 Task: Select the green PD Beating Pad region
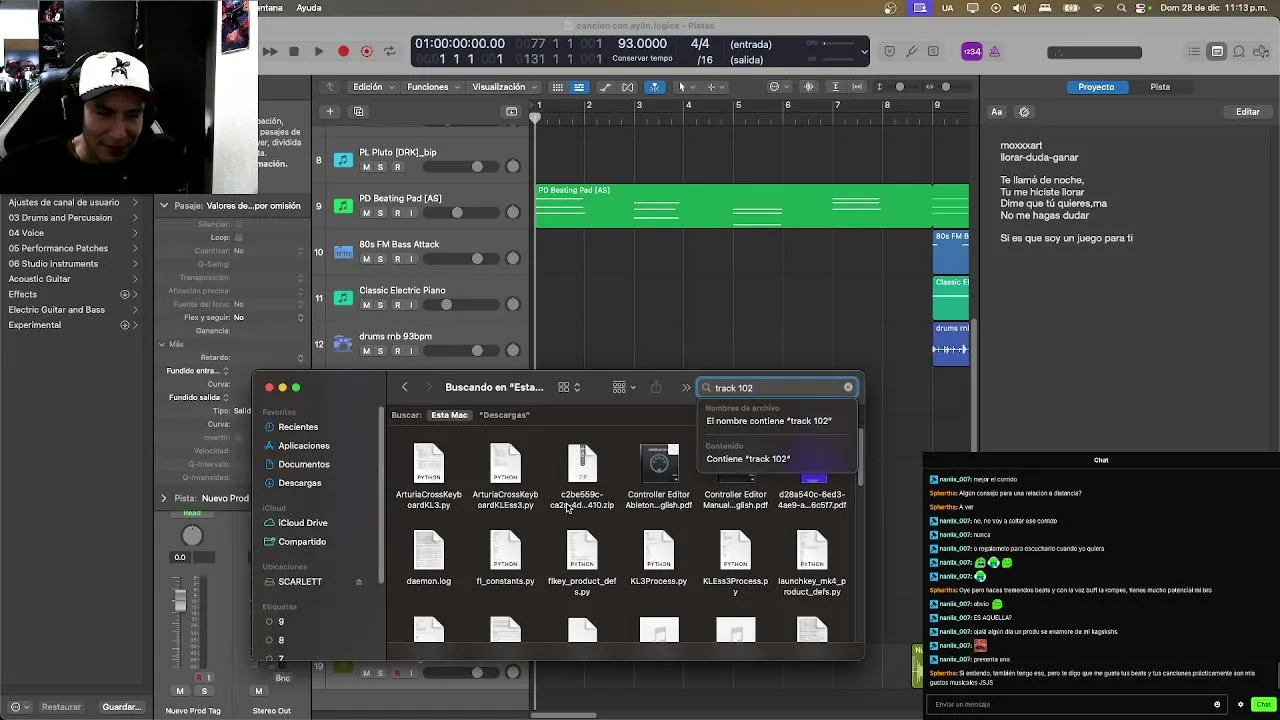coord(751,206)
